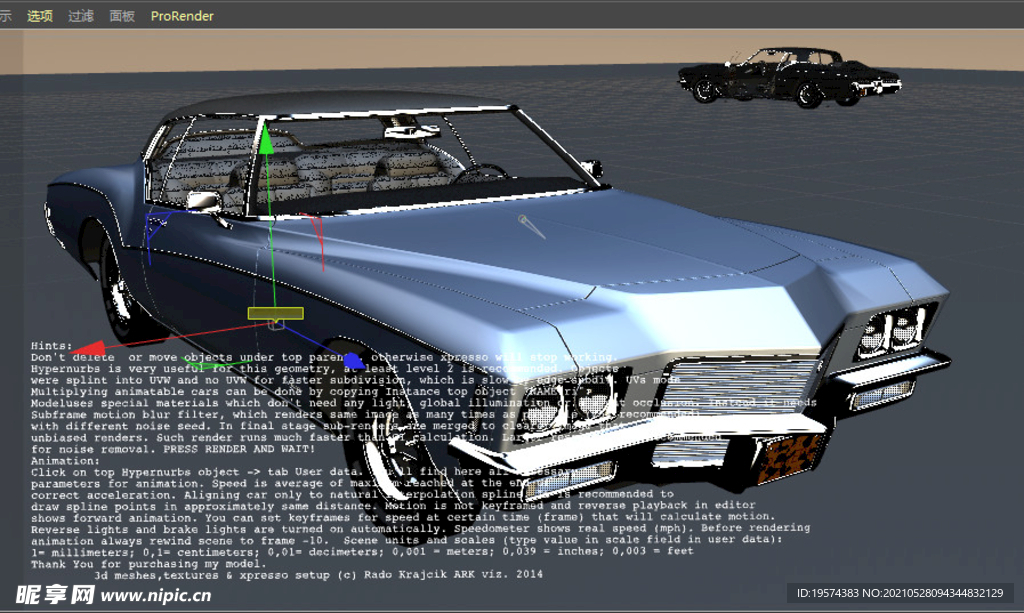Click the www.nipic.cn watermark link
The width and height of the screenshot is (1024, 613).
tap(155, 595)
